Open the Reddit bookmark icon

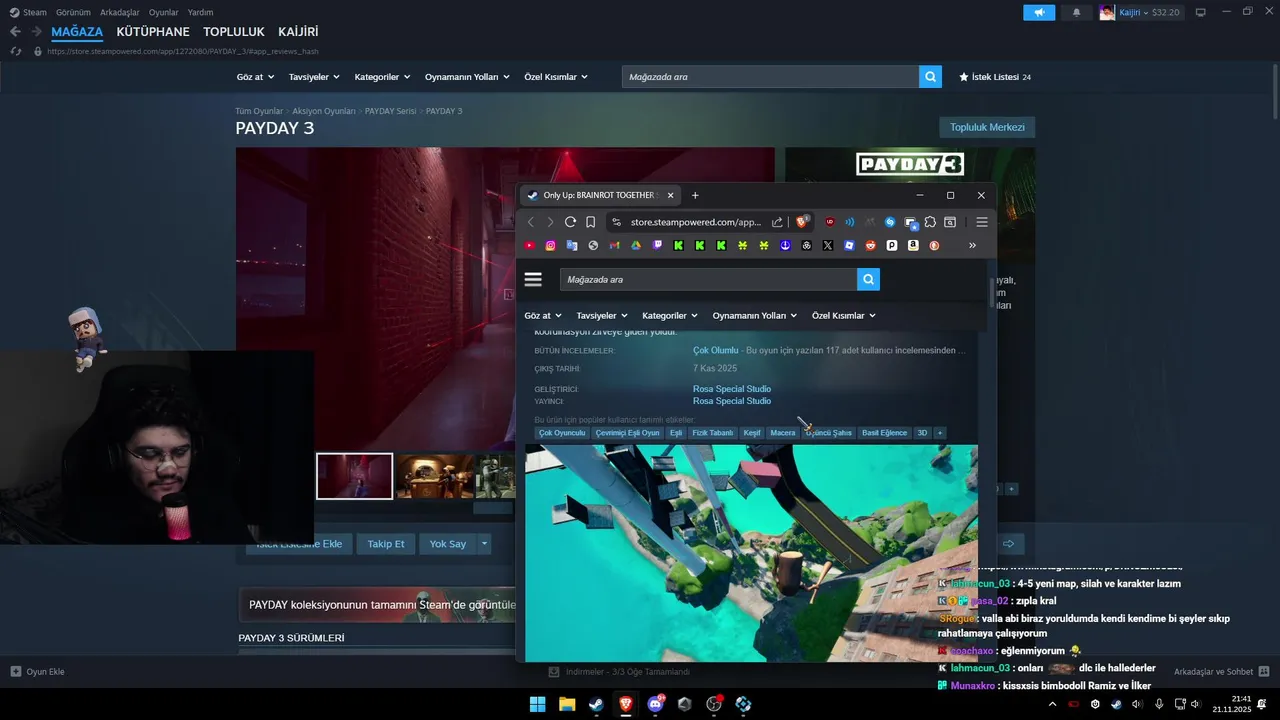point(870,245)
